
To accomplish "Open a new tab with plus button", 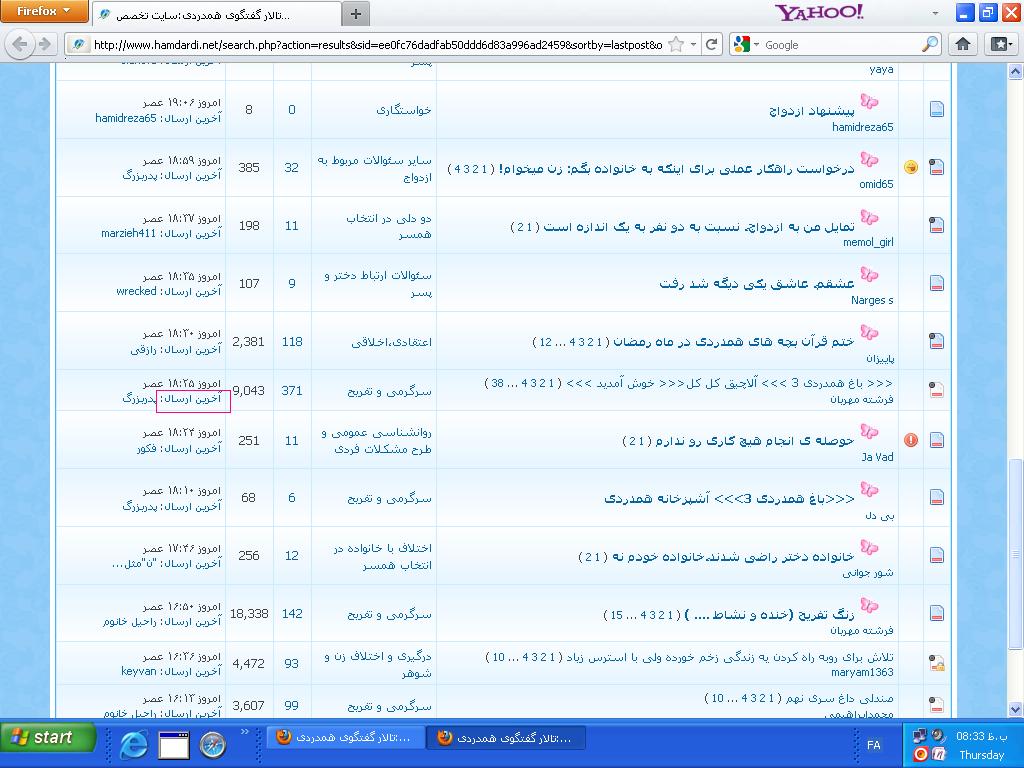I will point(356,14).
